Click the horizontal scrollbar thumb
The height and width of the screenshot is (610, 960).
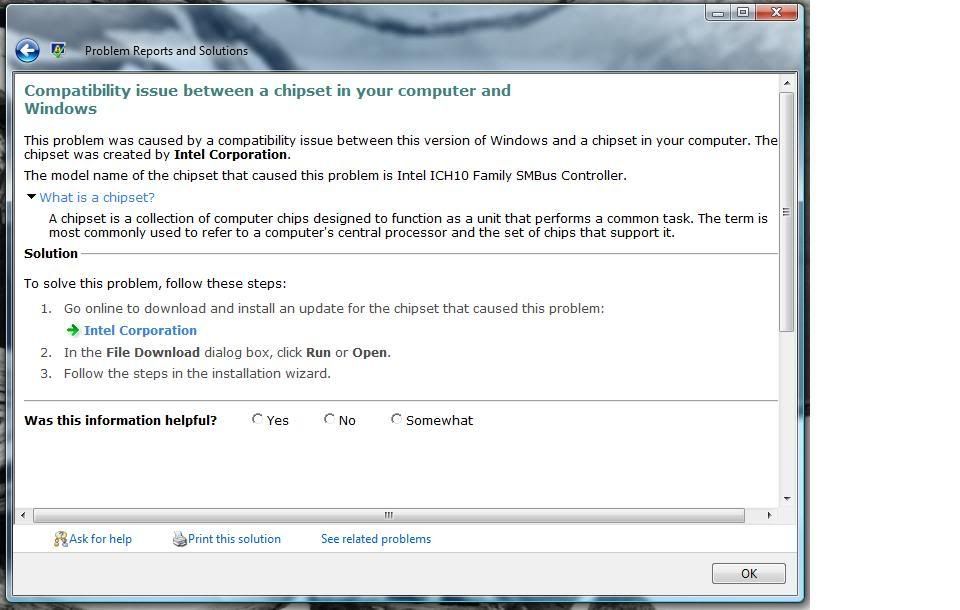pos(388,515)
